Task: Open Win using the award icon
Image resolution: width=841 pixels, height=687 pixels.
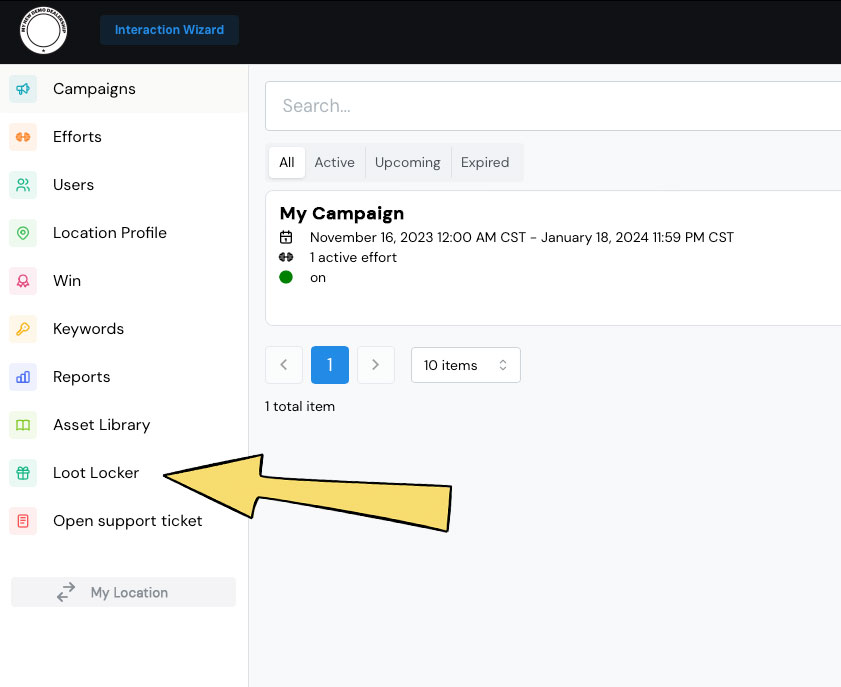Action: coord(23,281)
